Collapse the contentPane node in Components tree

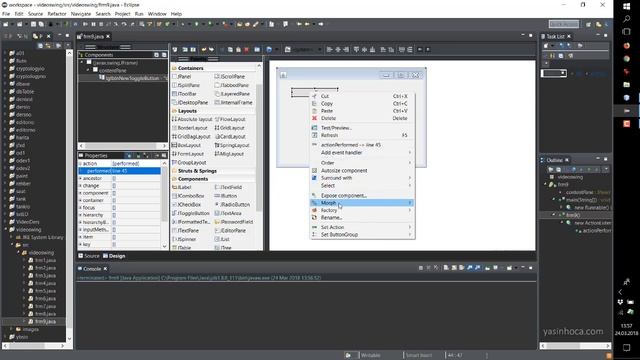88,70
